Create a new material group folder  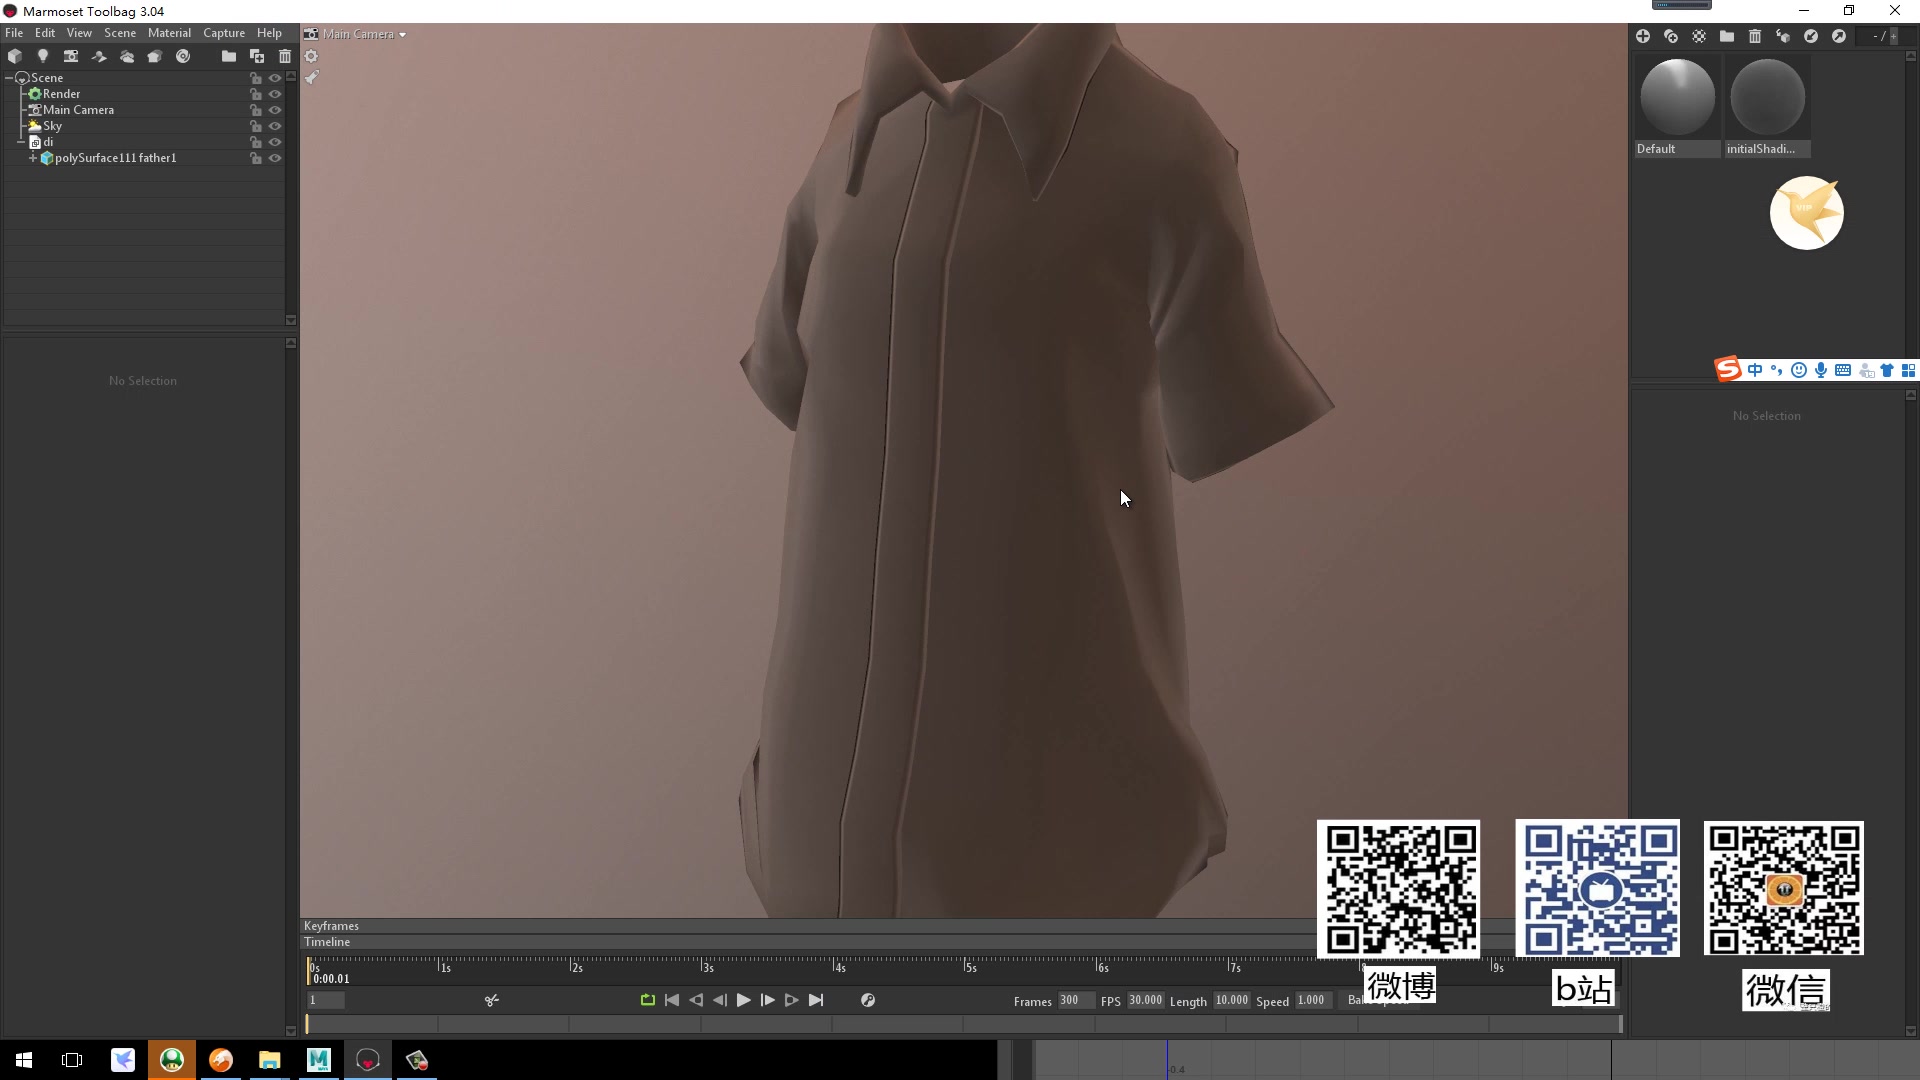tap(1726, 36)
